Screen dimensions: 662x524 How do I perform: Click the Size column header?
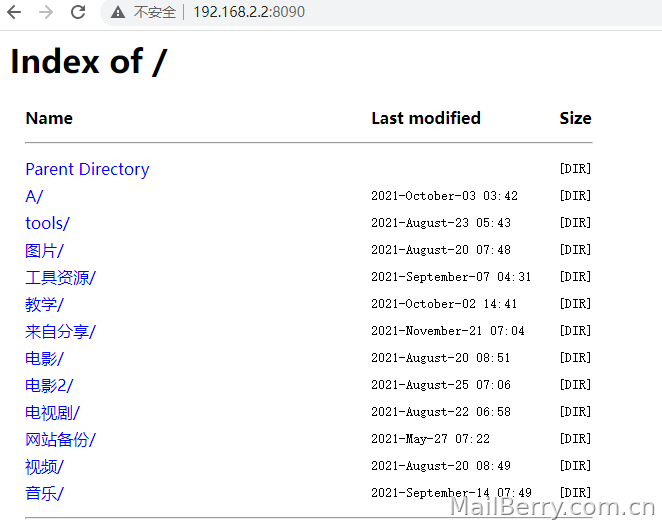click(x=575, y=118)
